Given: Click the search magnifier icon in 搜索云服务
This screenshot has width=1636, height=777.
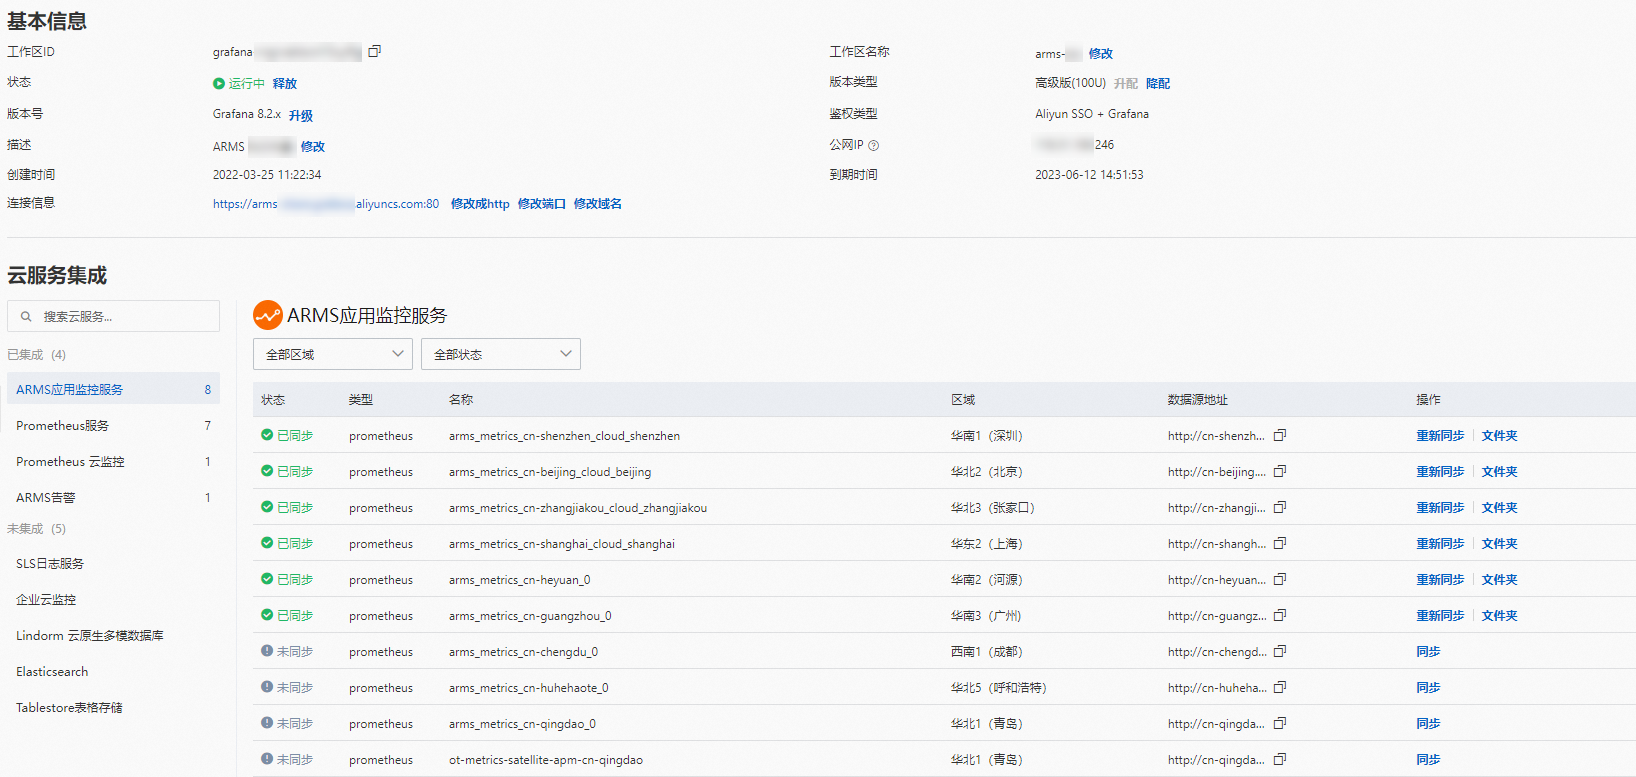Looking at the screenshot, I should tap(26, 316).
